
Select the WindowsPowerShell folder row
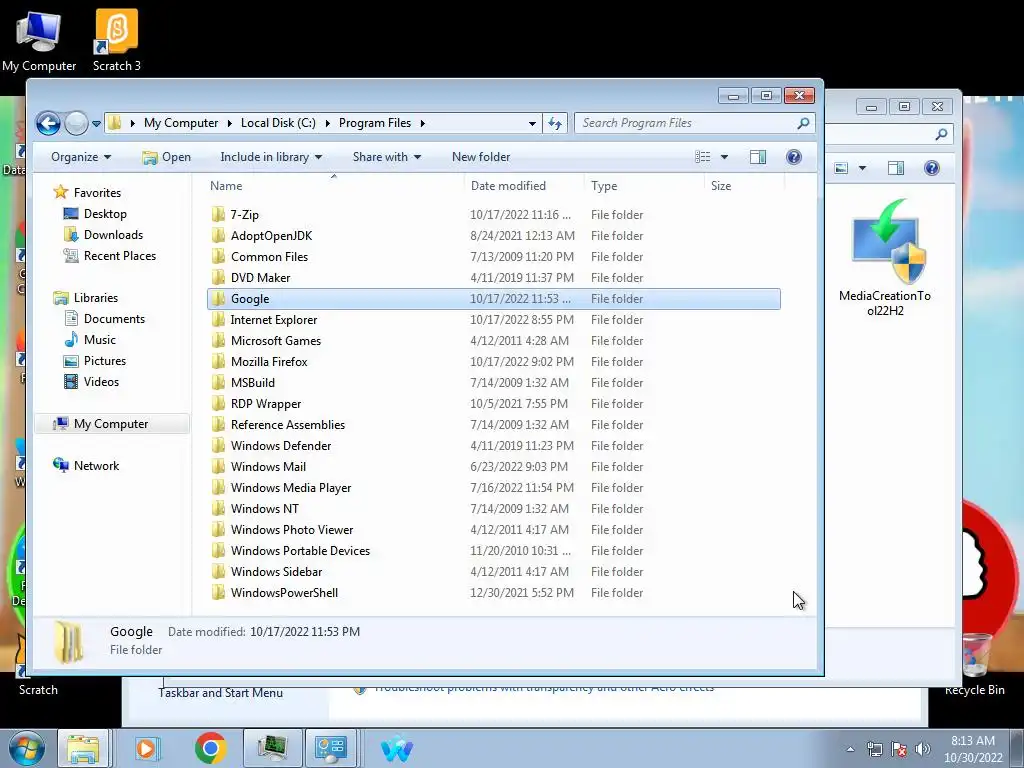point(494,592)
